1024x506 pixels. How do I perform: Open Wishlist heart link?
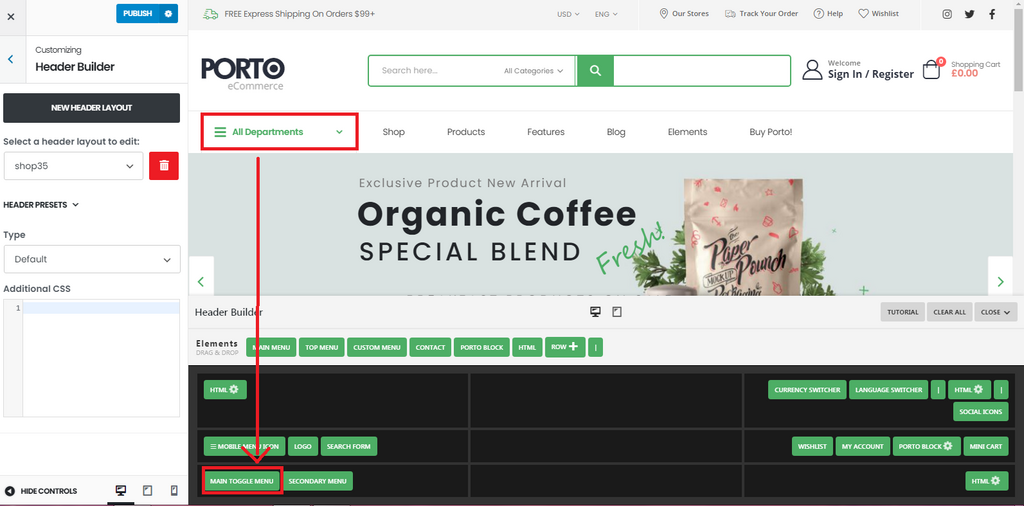tap(878, 14)
